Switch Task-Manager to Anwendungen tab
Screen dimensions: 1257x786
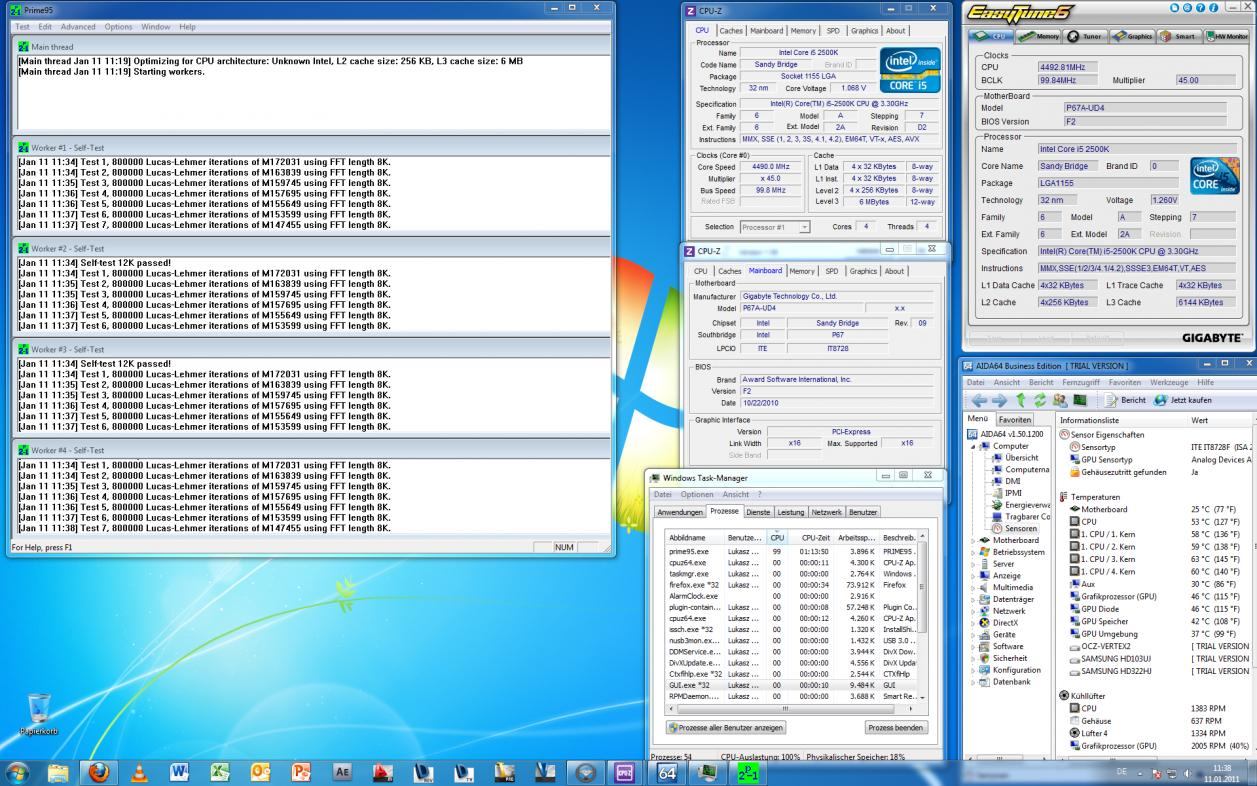tap(680, 512)
